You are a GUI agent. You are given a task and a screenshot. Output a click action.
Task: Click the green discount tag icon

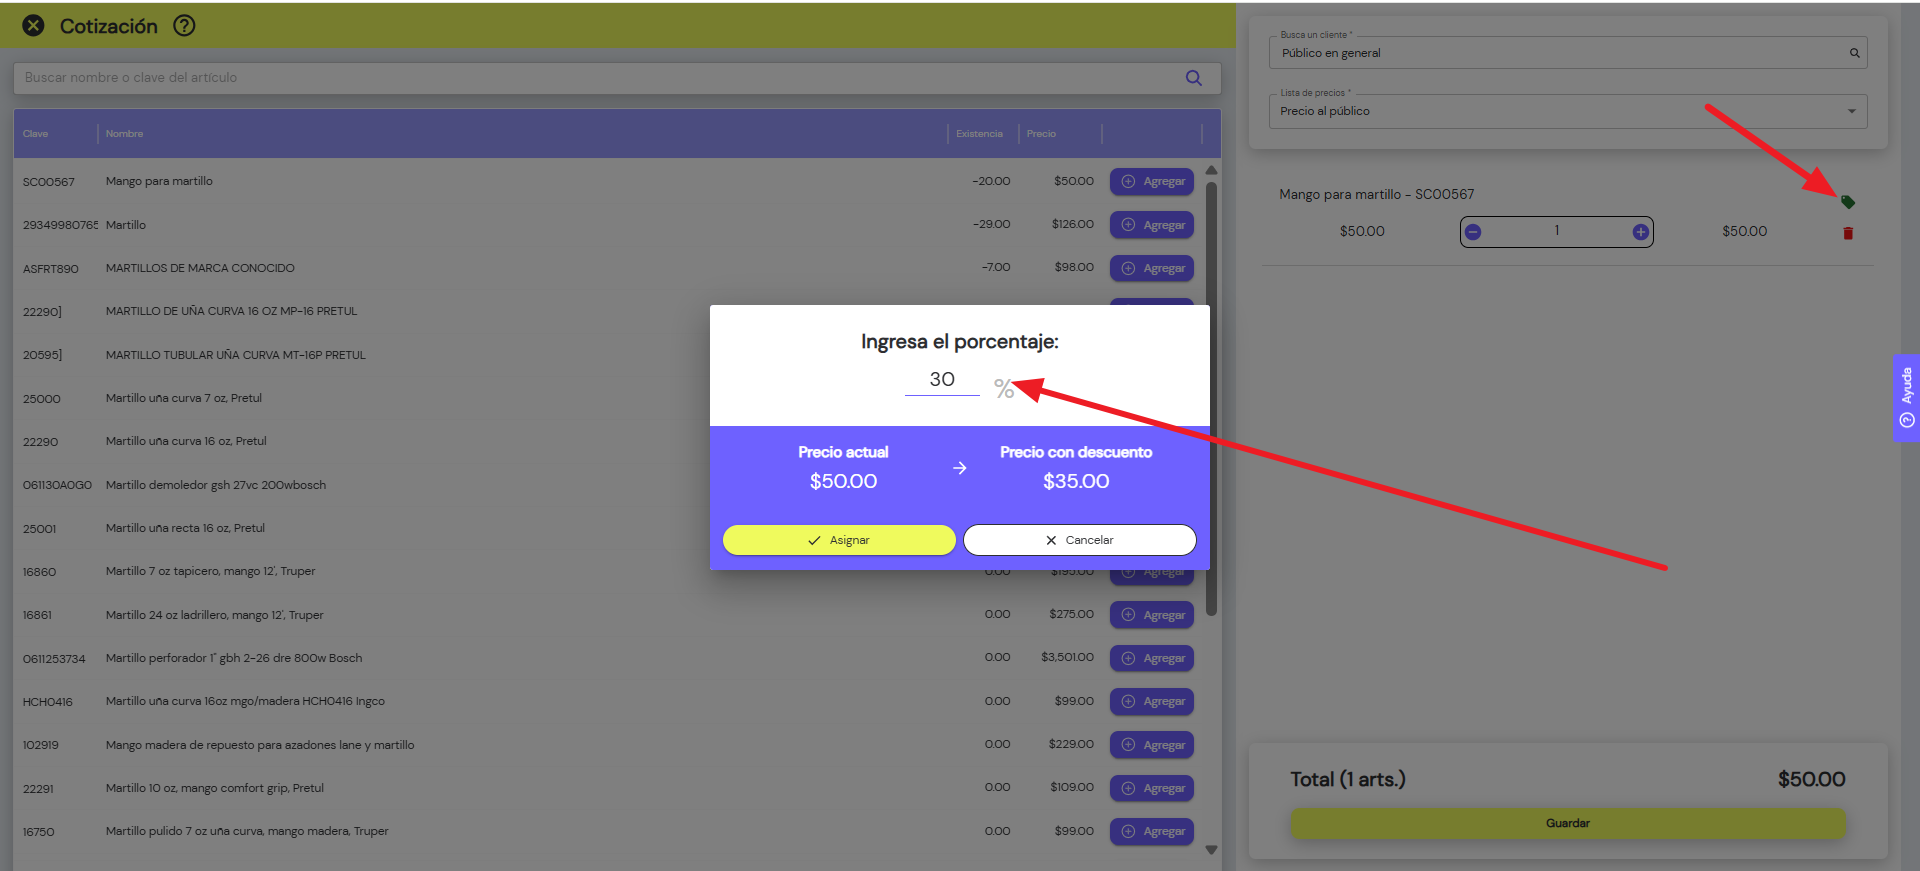click(1848, 202)
